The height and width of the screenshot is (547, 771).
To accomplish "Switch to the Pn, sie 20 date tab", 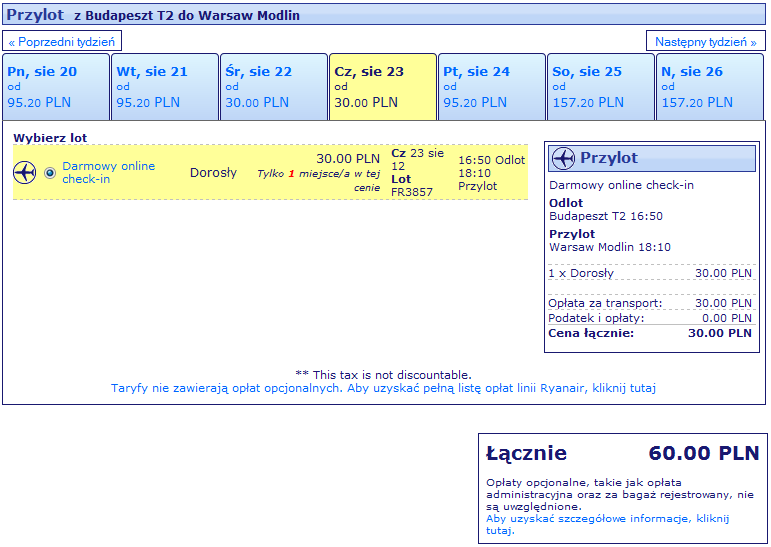I will click(x=56, y=86).
